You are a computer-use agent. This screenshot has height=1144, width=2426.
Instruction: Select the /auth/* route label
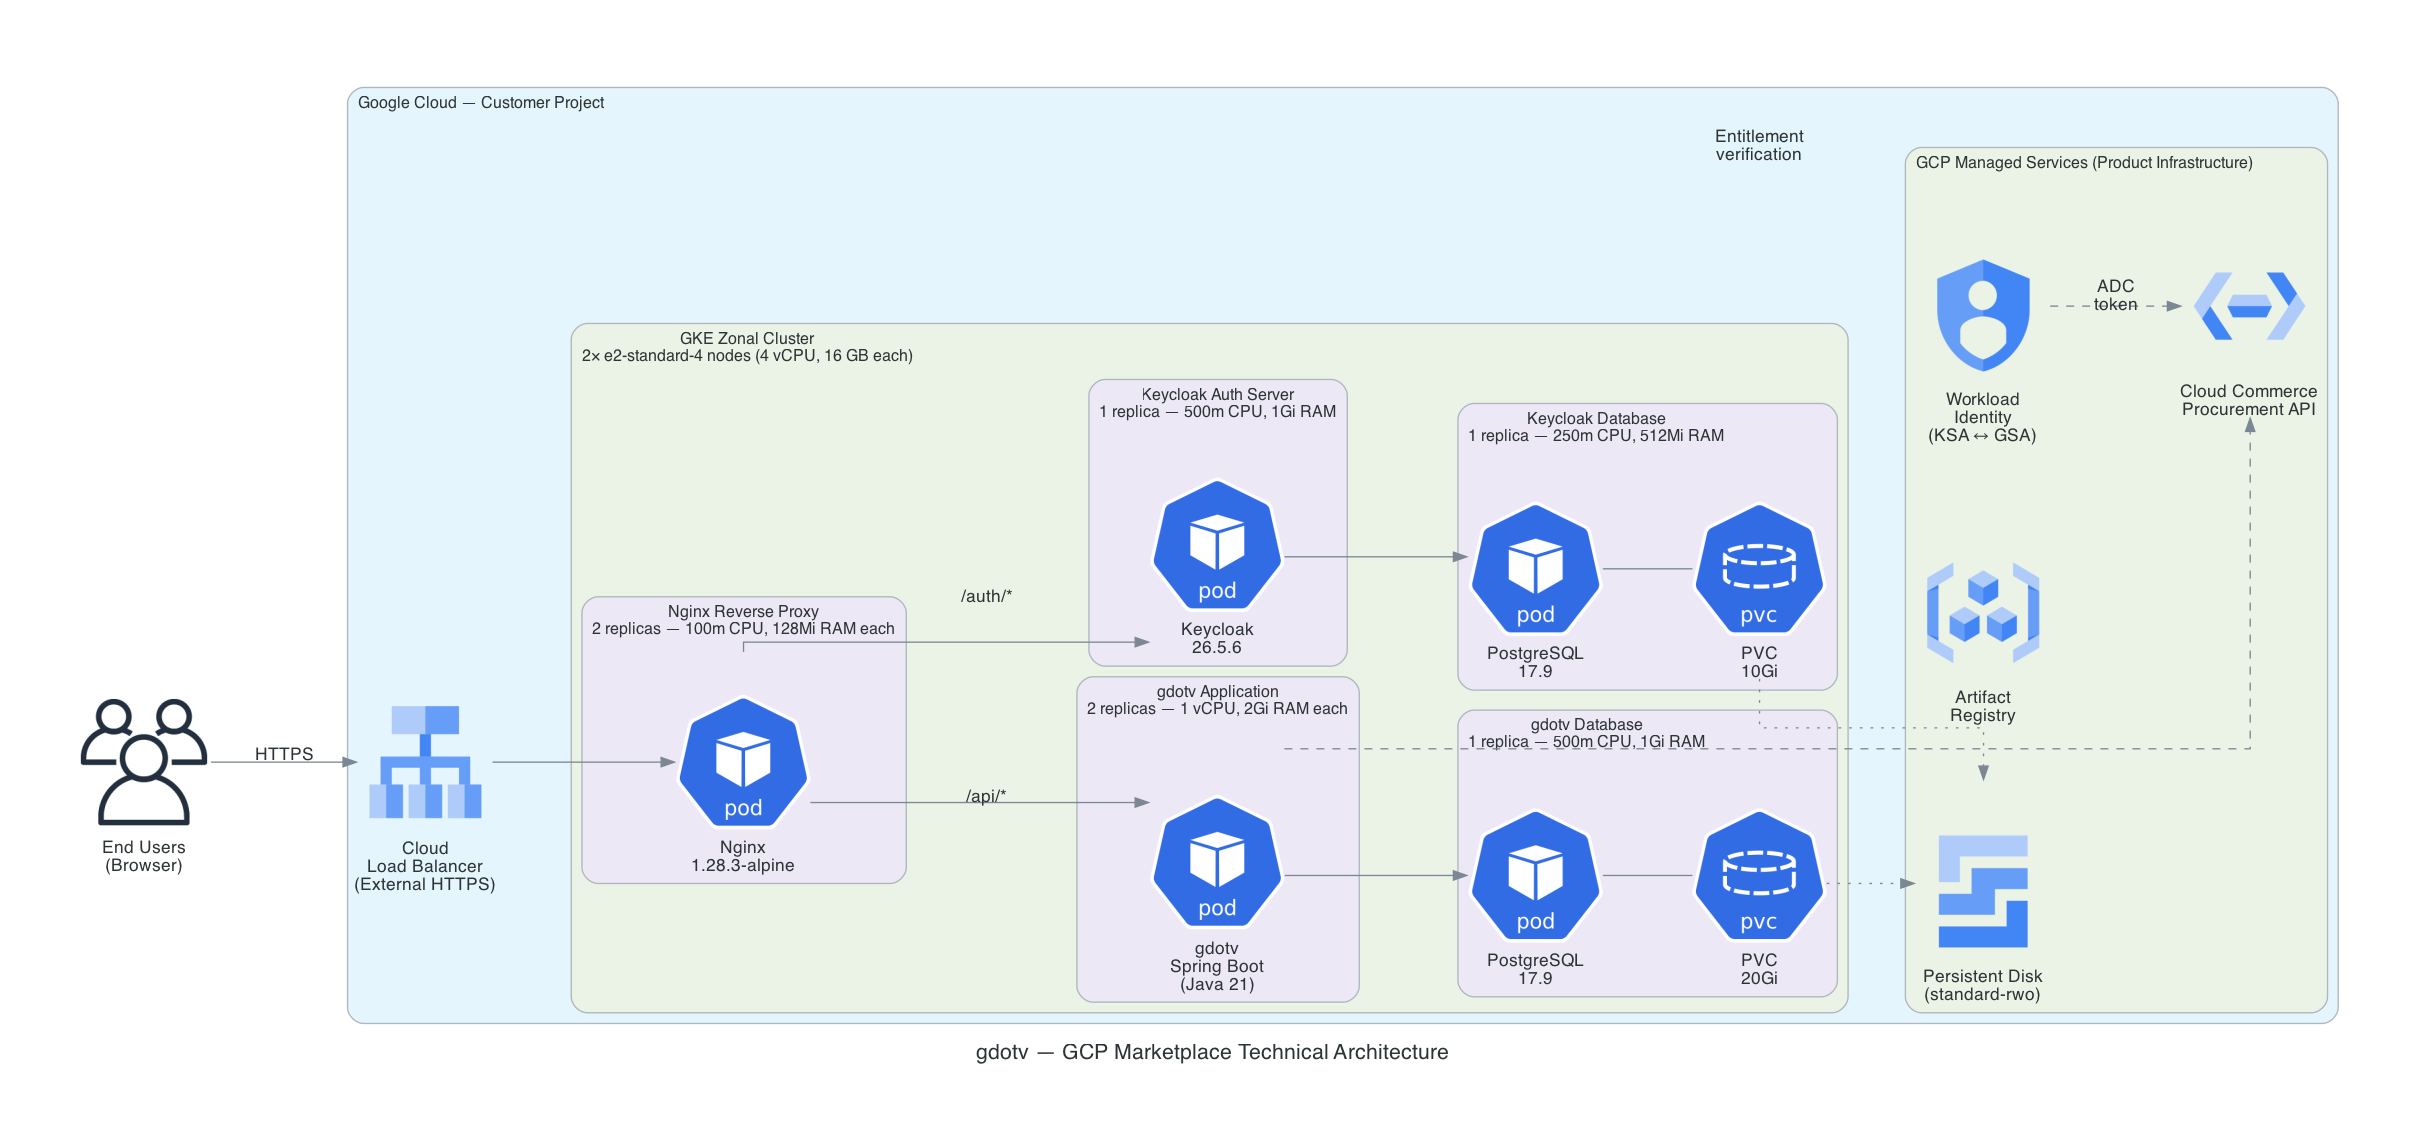[x=986, y=596]
